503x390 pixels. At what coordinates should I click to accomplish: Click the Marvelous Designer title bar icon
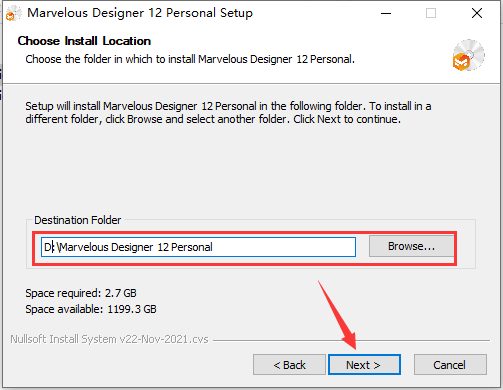pyautogui.click(x=13, y=13)
